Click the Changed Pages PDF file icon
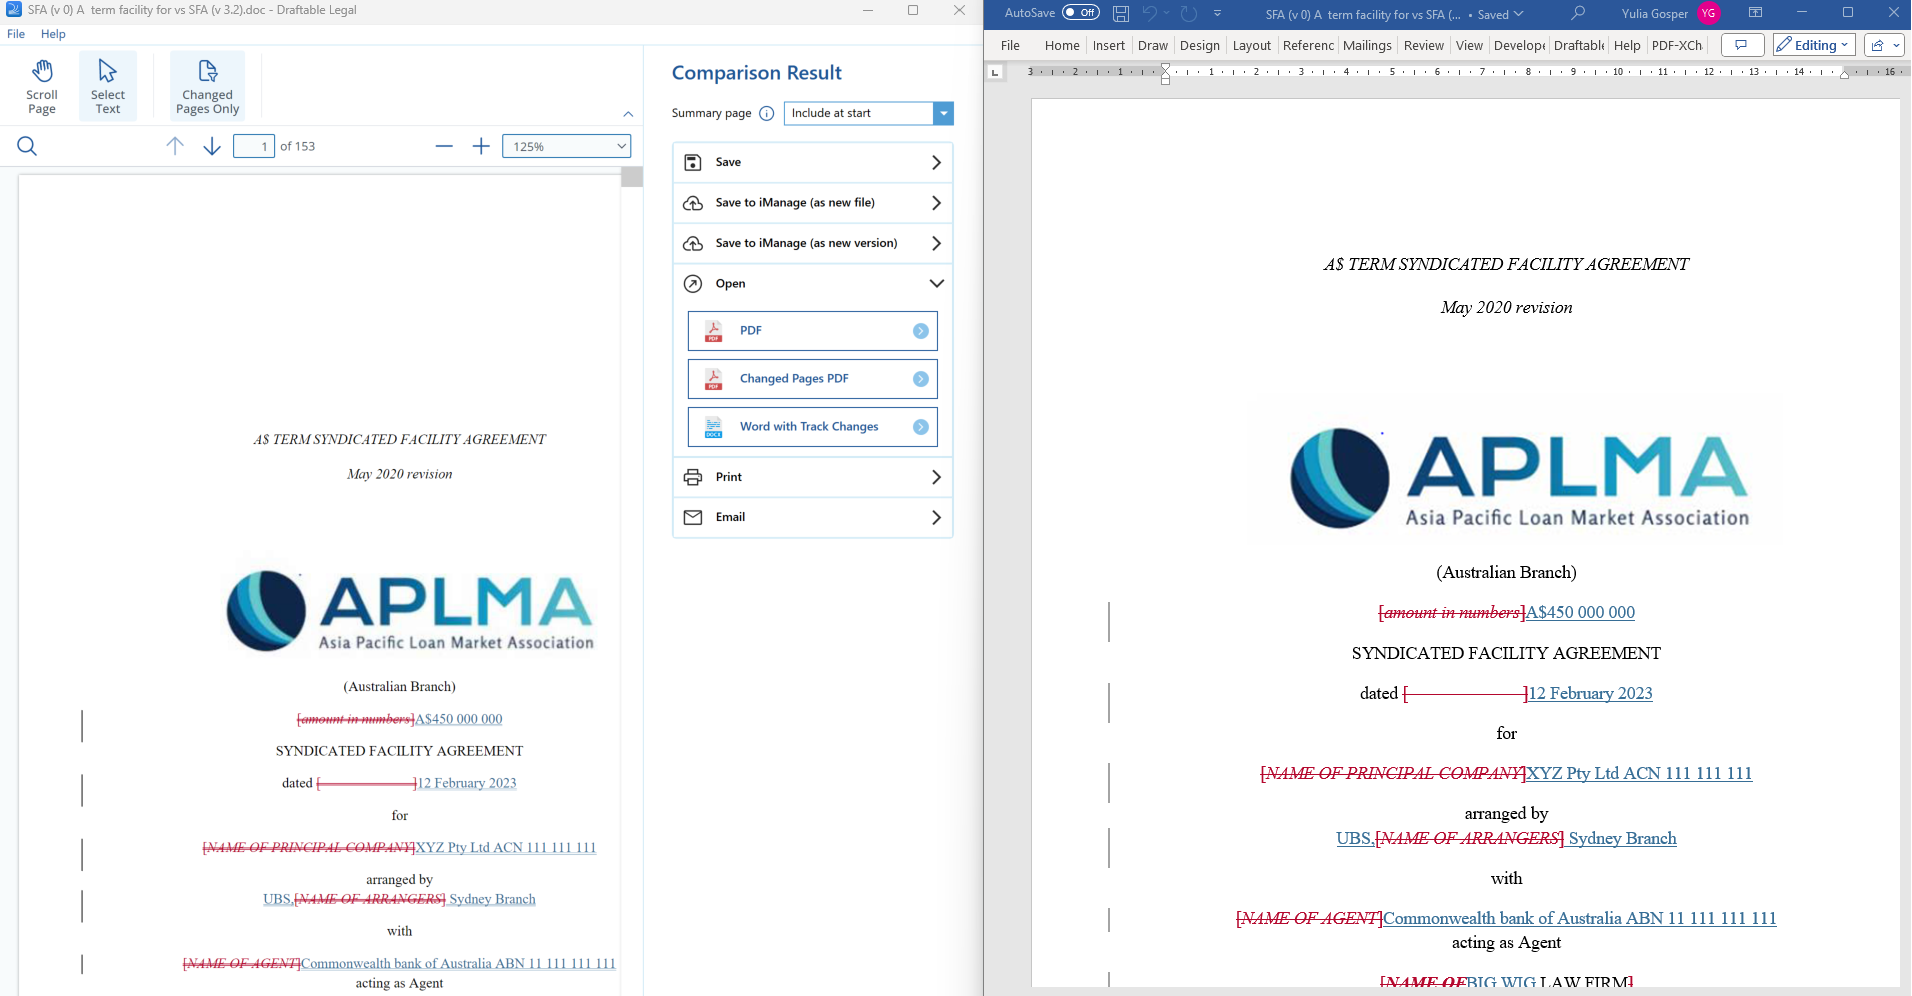 [713, 379]
